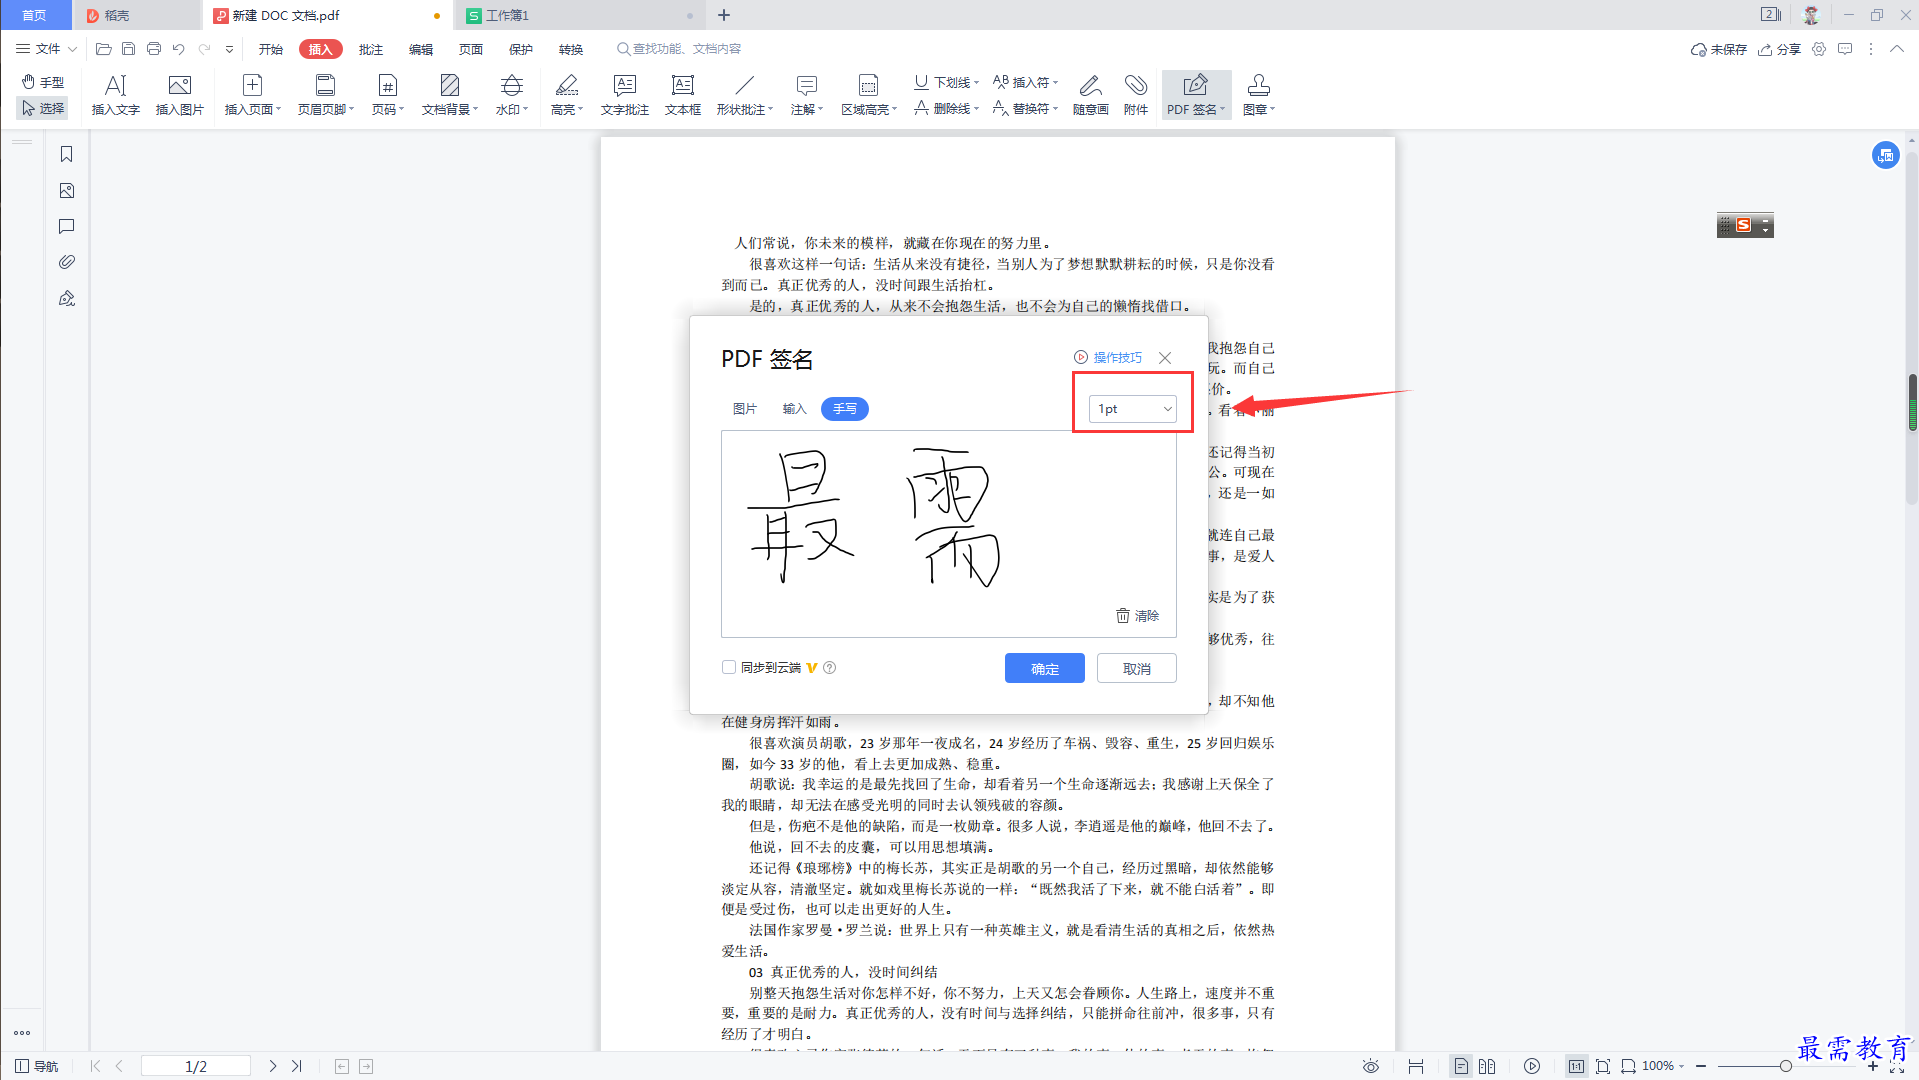This screenshot has width=1919, height=1080.
Task: Open the bookmark panel in left sidebar
Action: click(67, 154)
